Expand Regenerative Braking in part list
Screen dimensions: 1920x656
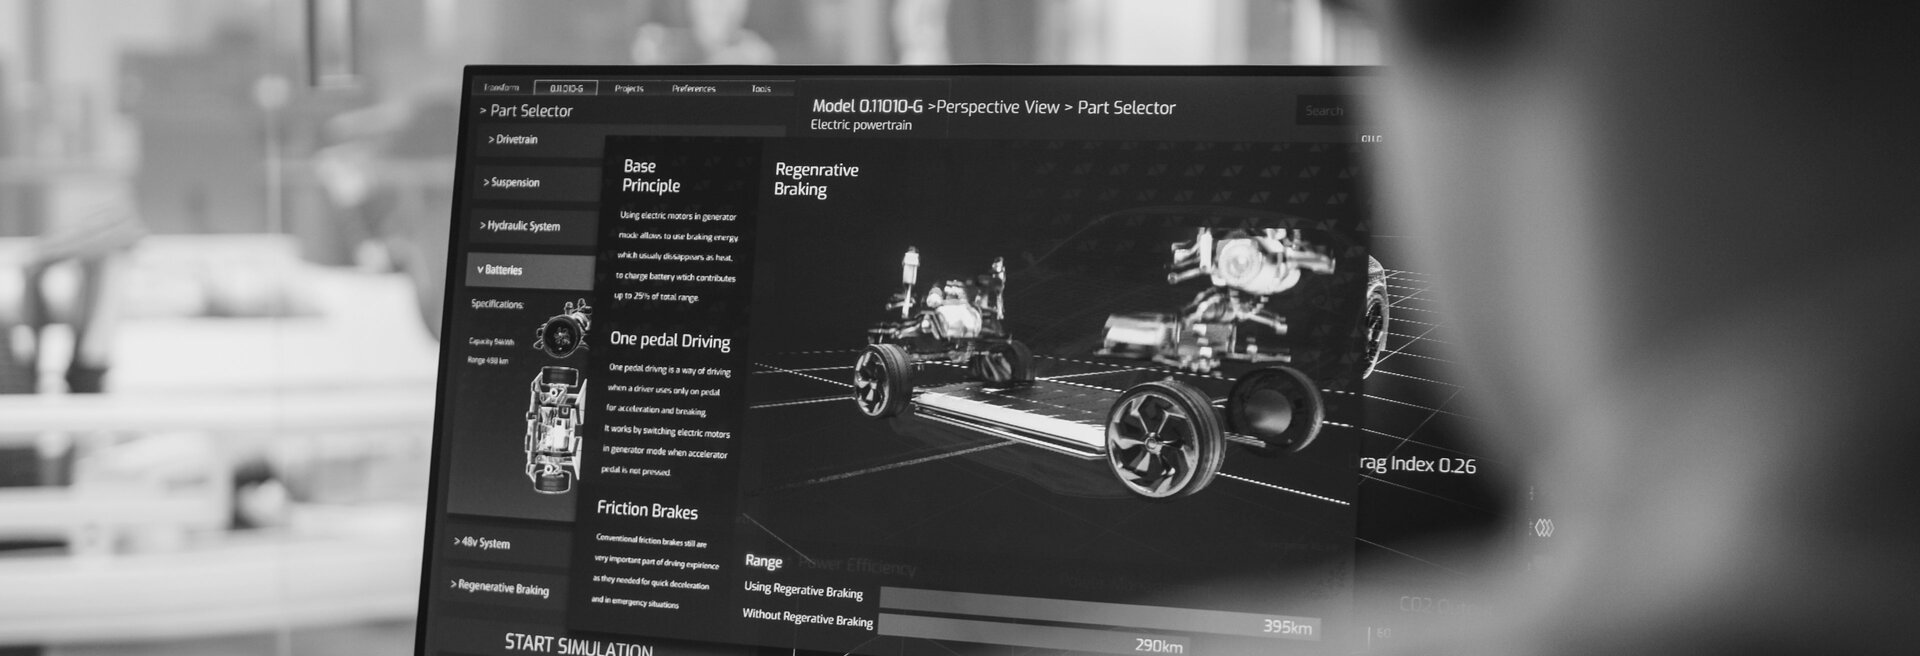[500, 587]
